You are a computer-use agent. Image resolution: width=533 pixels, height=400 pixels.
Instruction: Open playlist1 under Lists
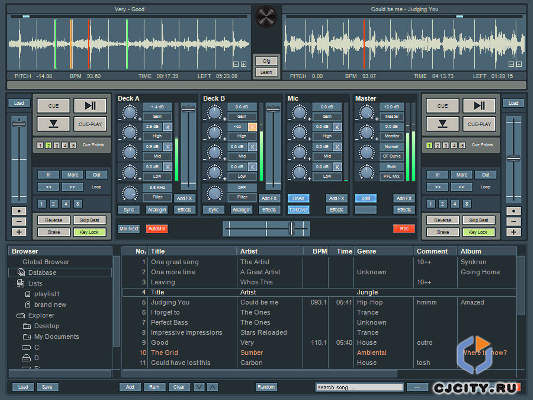pyautogui.click(x=47, y=294)
